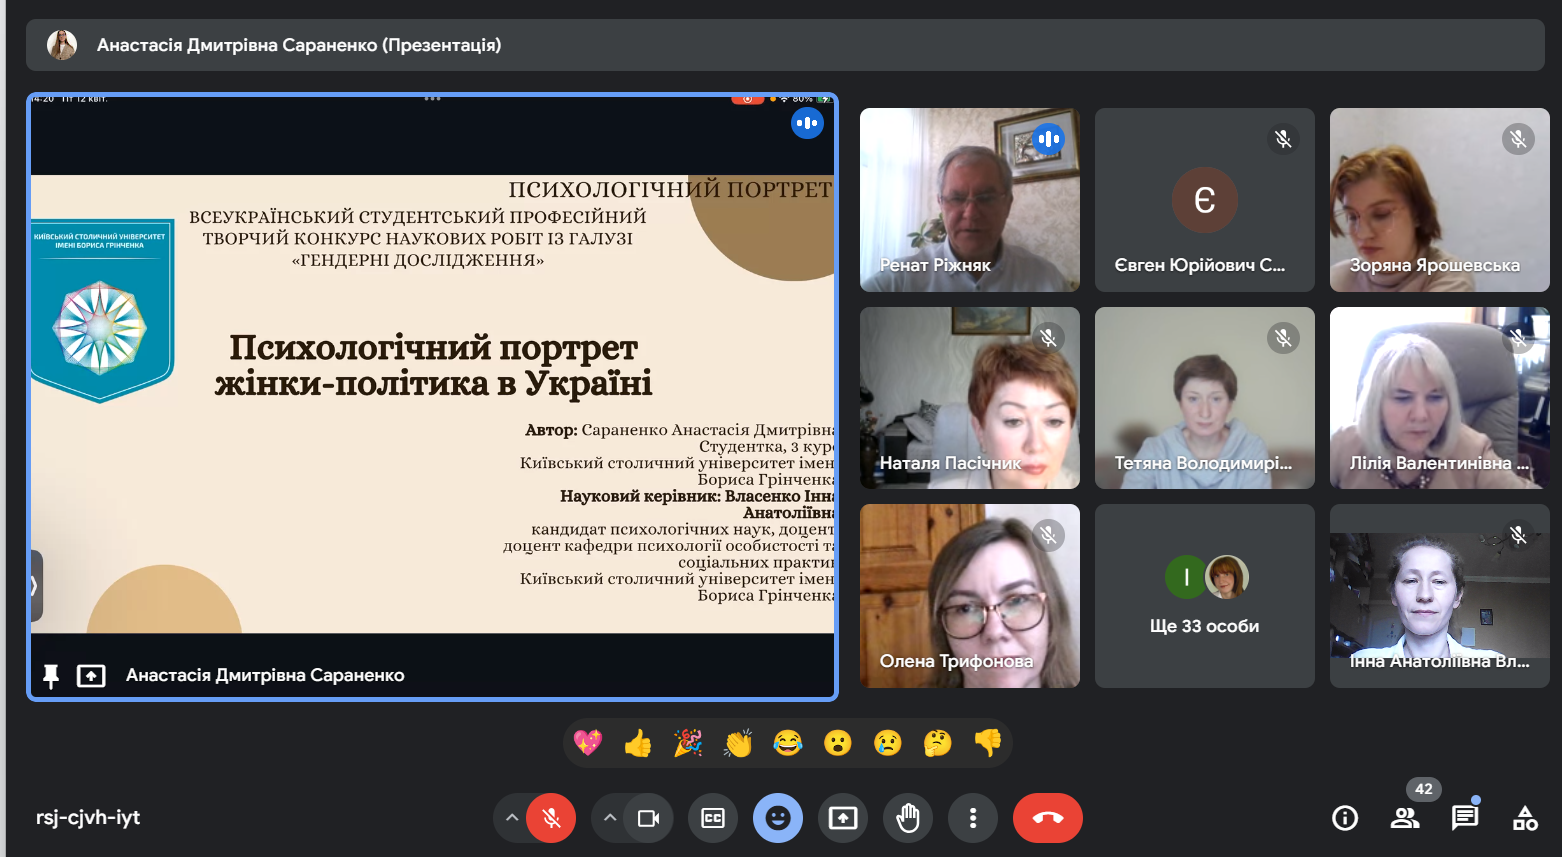Show the participants list panel
Screen dimensions: 1562x857
click(x=1405, y=818)
